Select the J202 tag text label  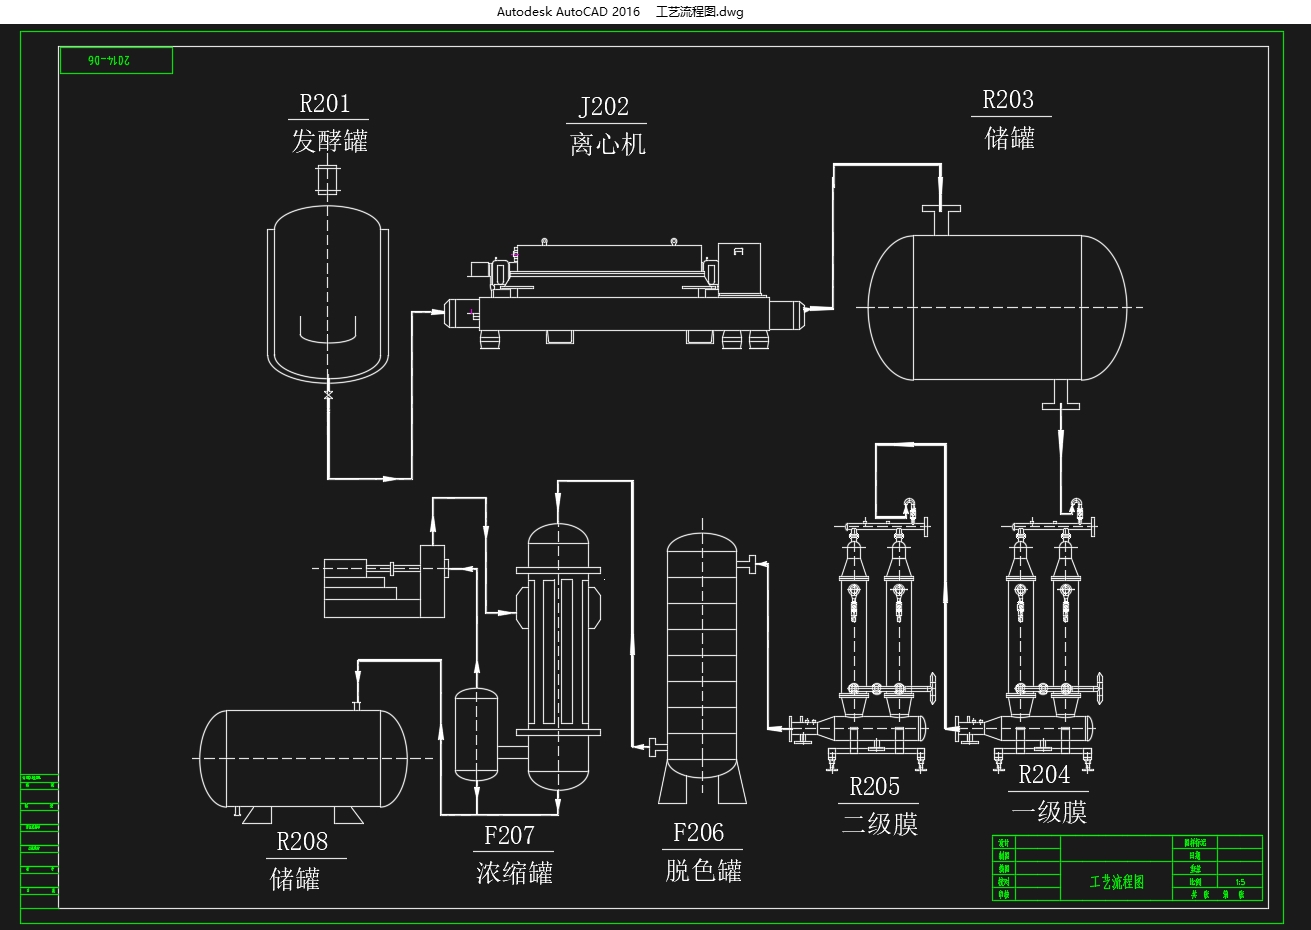[x=604, y=107]
